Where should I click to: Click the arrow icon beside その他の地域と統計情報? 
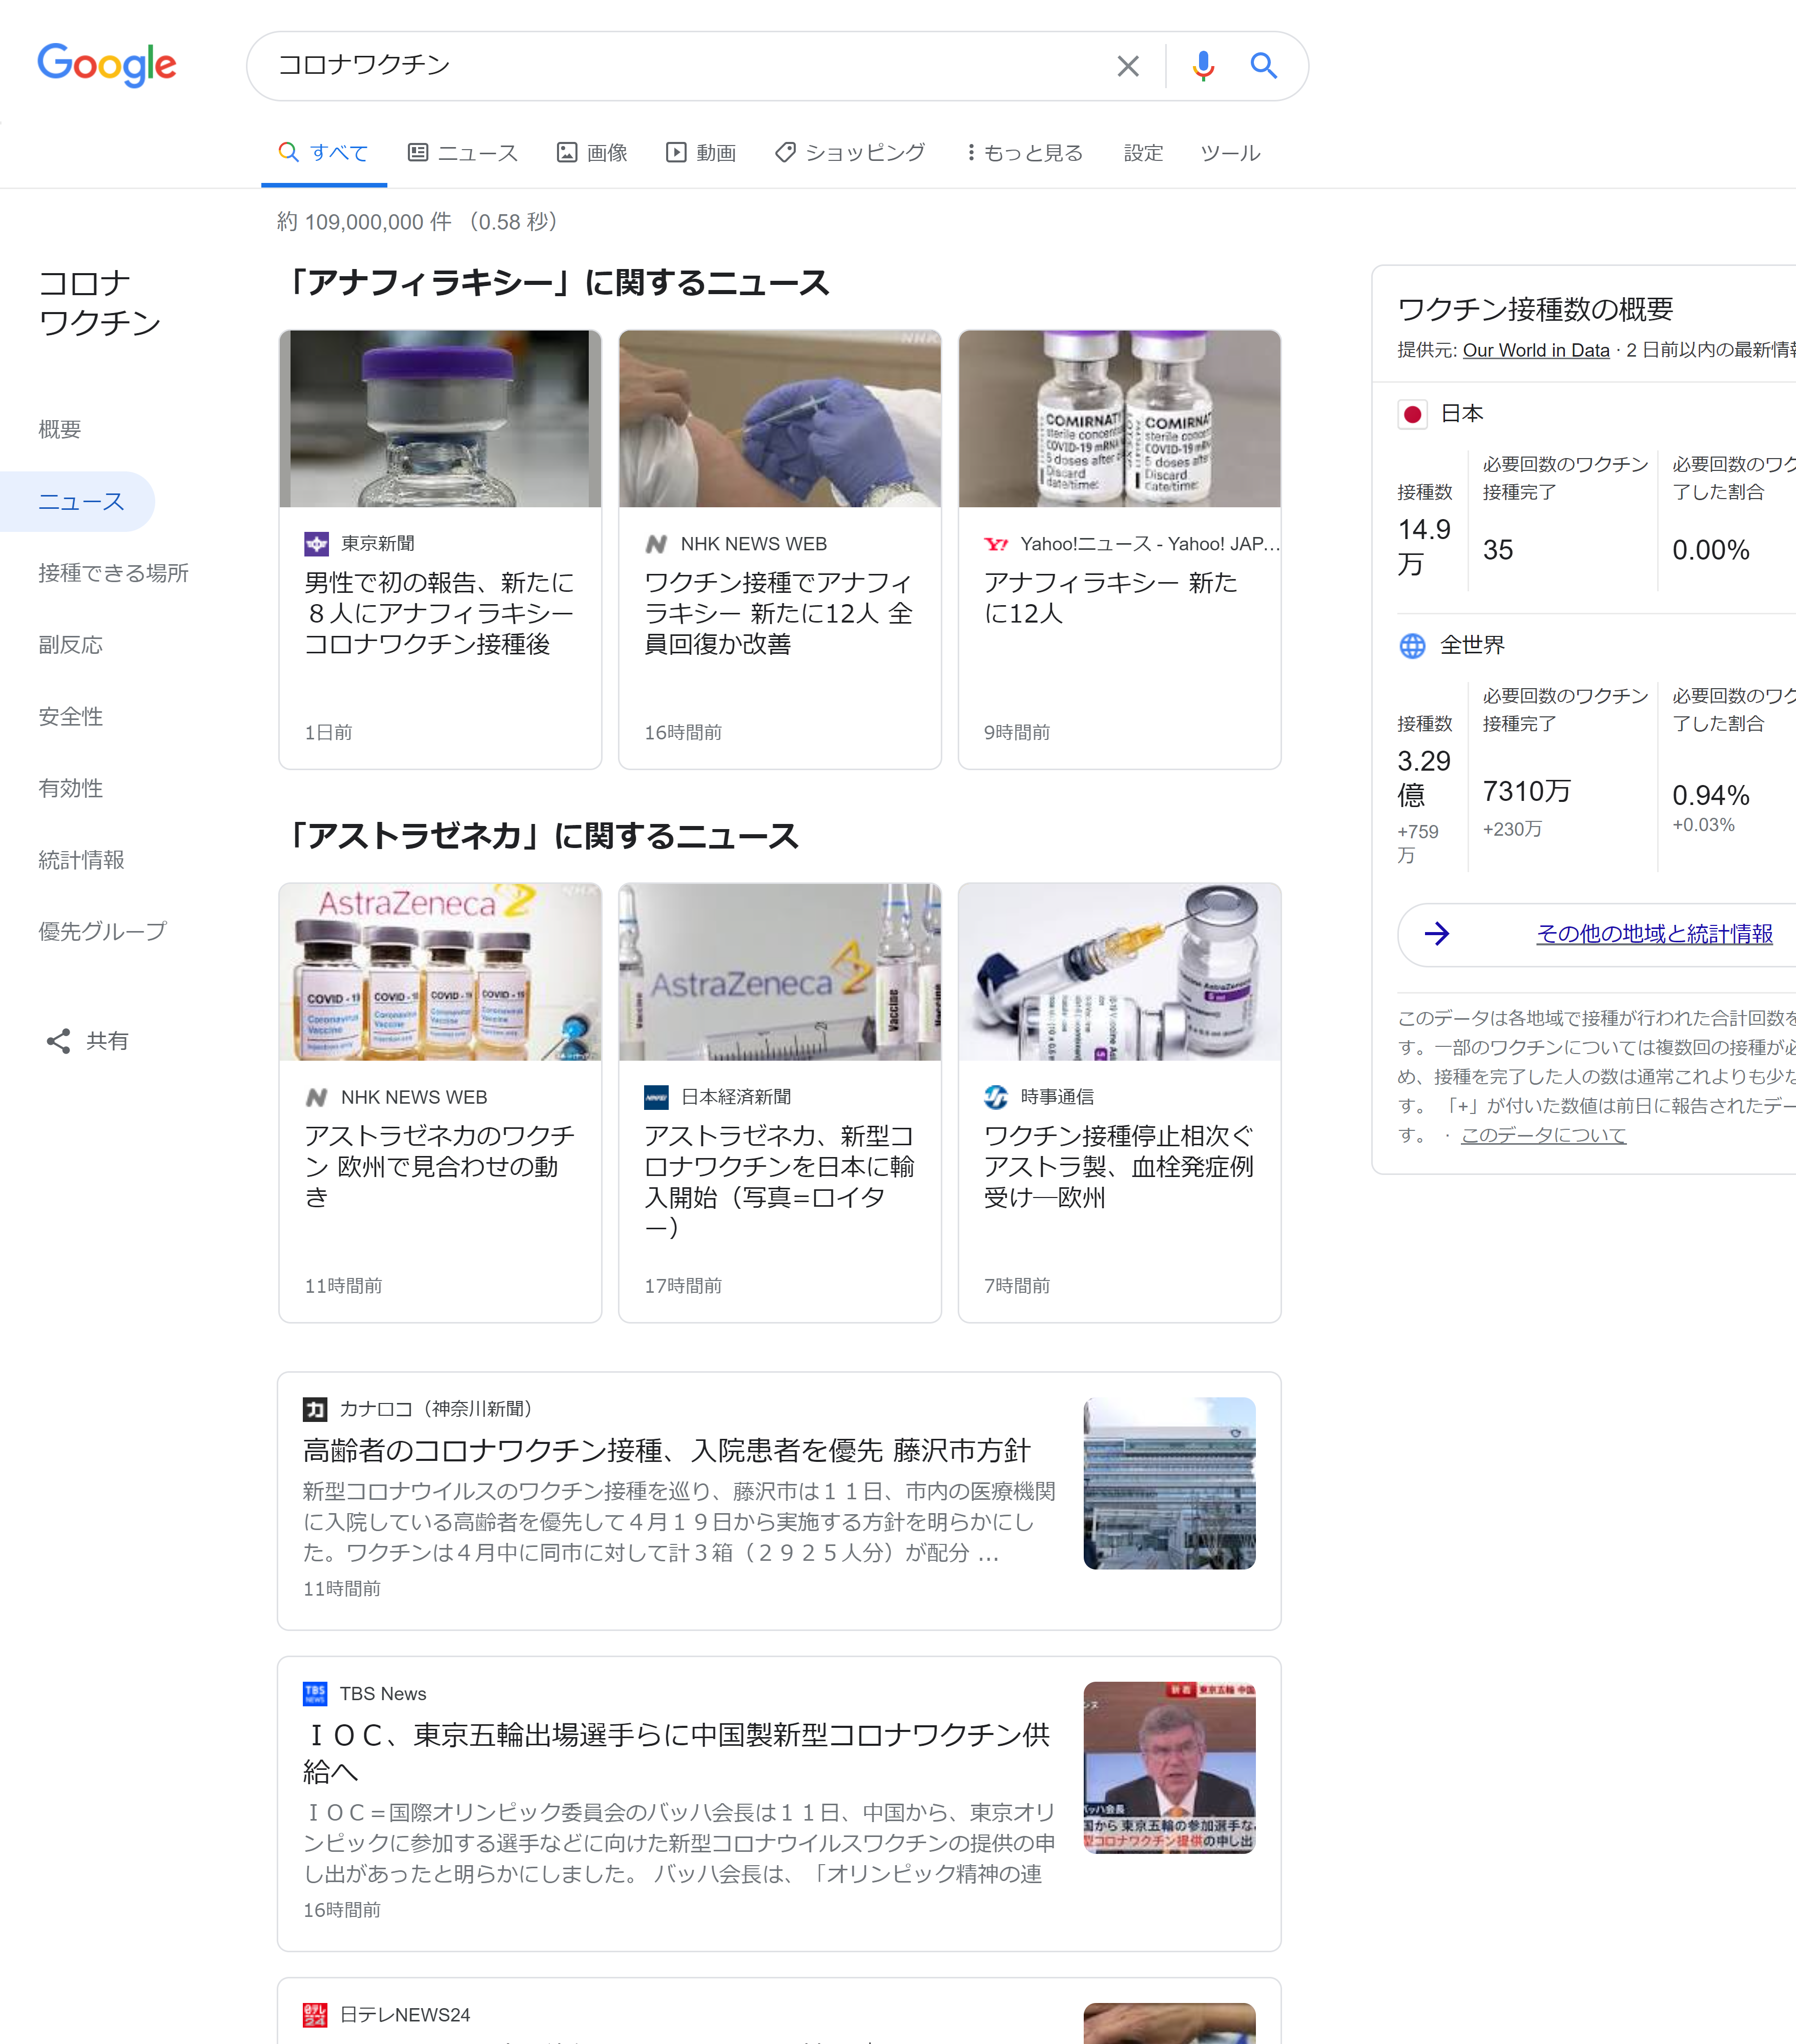pyautogui.click(x=1437, y=933)
